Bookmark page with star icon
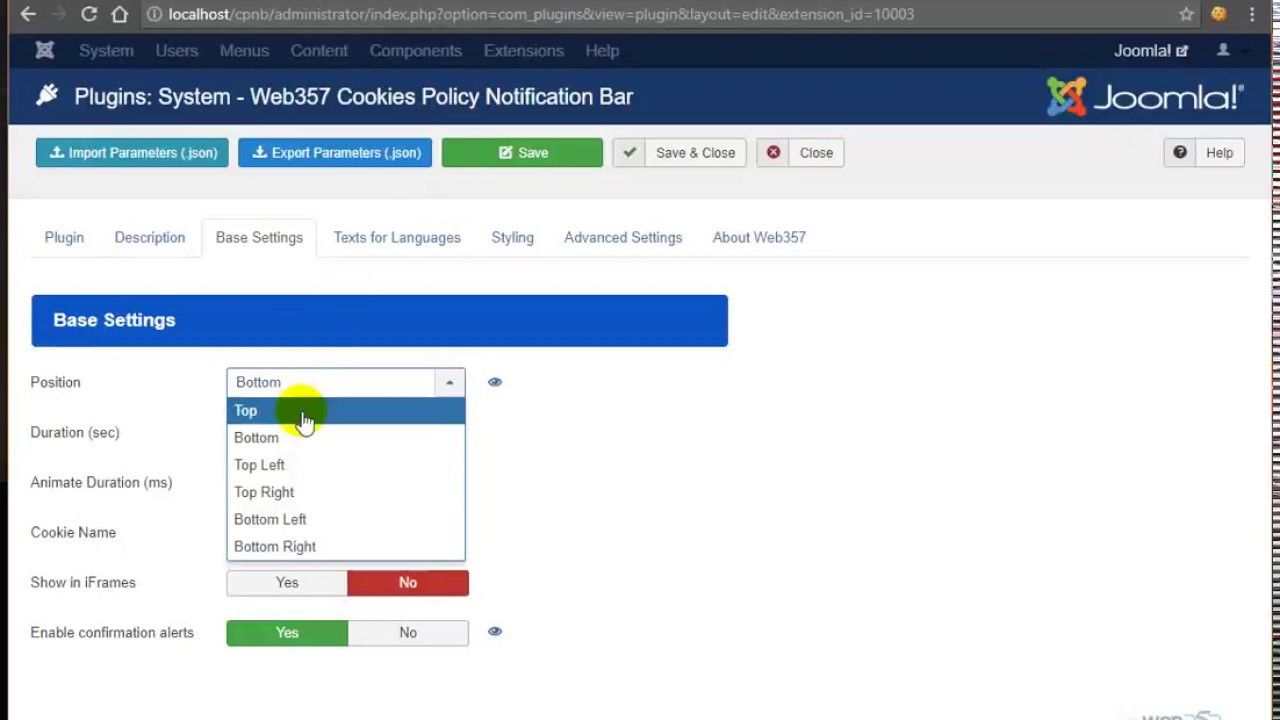The image size is (1280, 720). click(1186, 14)
